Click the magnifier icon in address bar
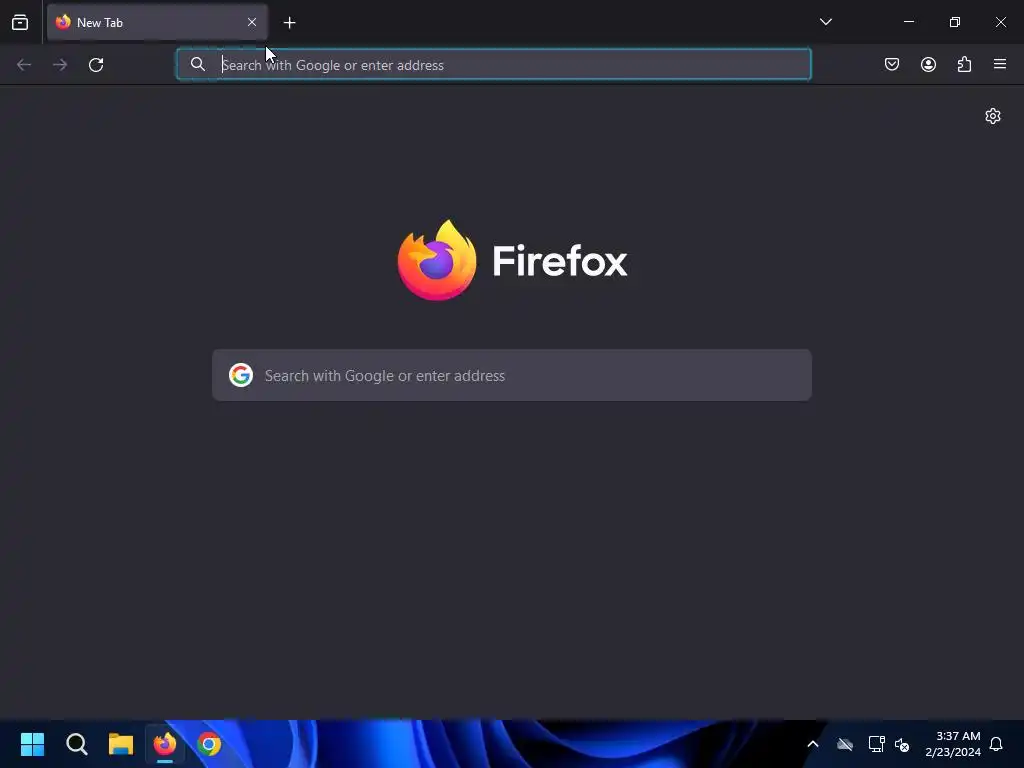This screenshot has height=768, width=1024. point(197,64)
